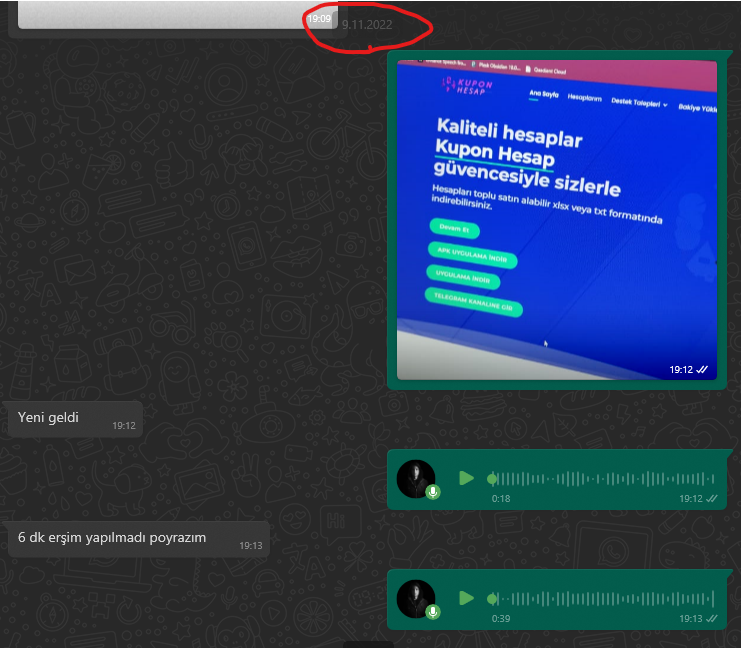Click the 19:09 timestamp on top image
Screen dimensions: 741x648
click(x=319, y=19)
